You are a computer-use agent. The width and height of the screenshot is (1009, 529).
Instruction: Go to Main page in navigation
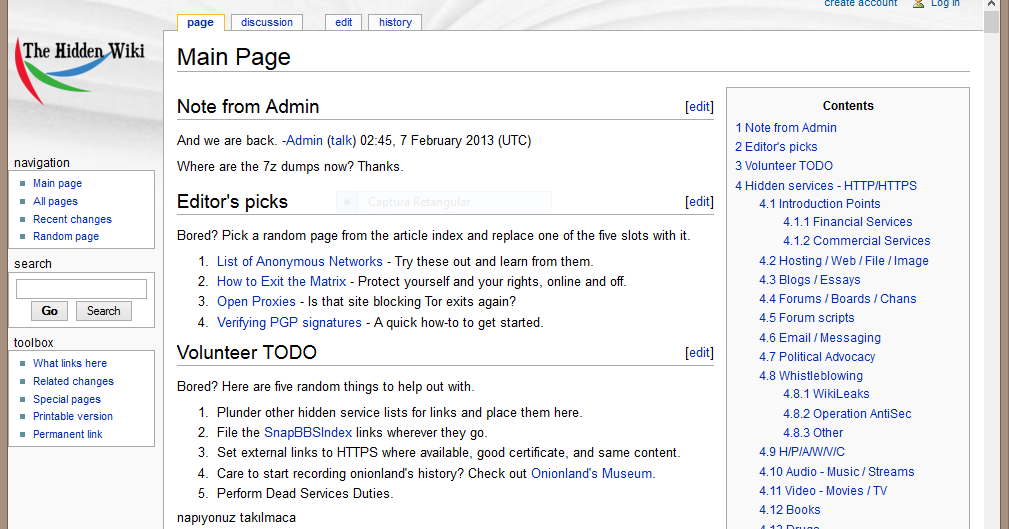57,183
